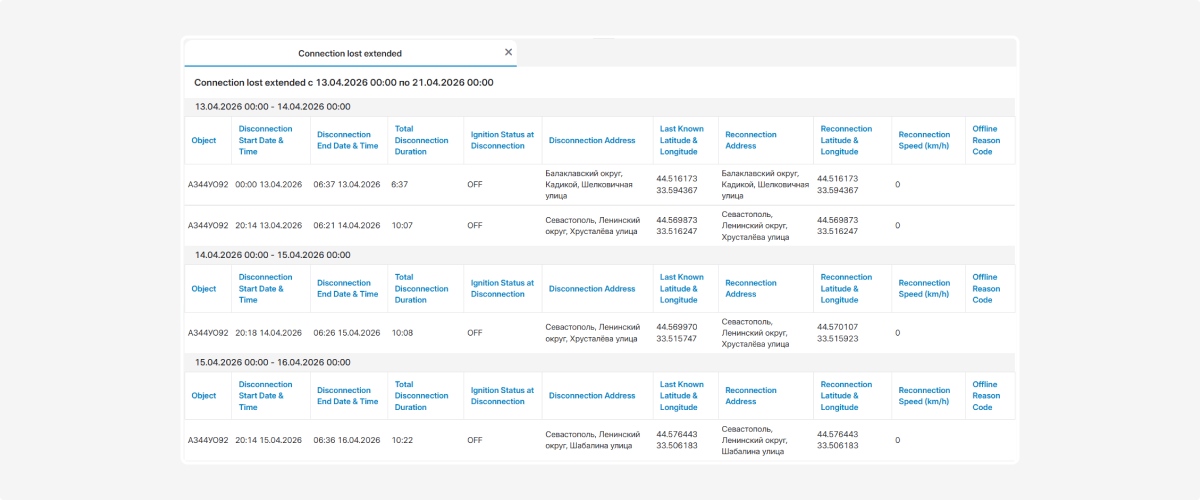The width and height of the screenshot is (1200, 500).
Task: Select A344YO92 object in 00:00 13.04.2026 row
Action: (x=208, y=185)
